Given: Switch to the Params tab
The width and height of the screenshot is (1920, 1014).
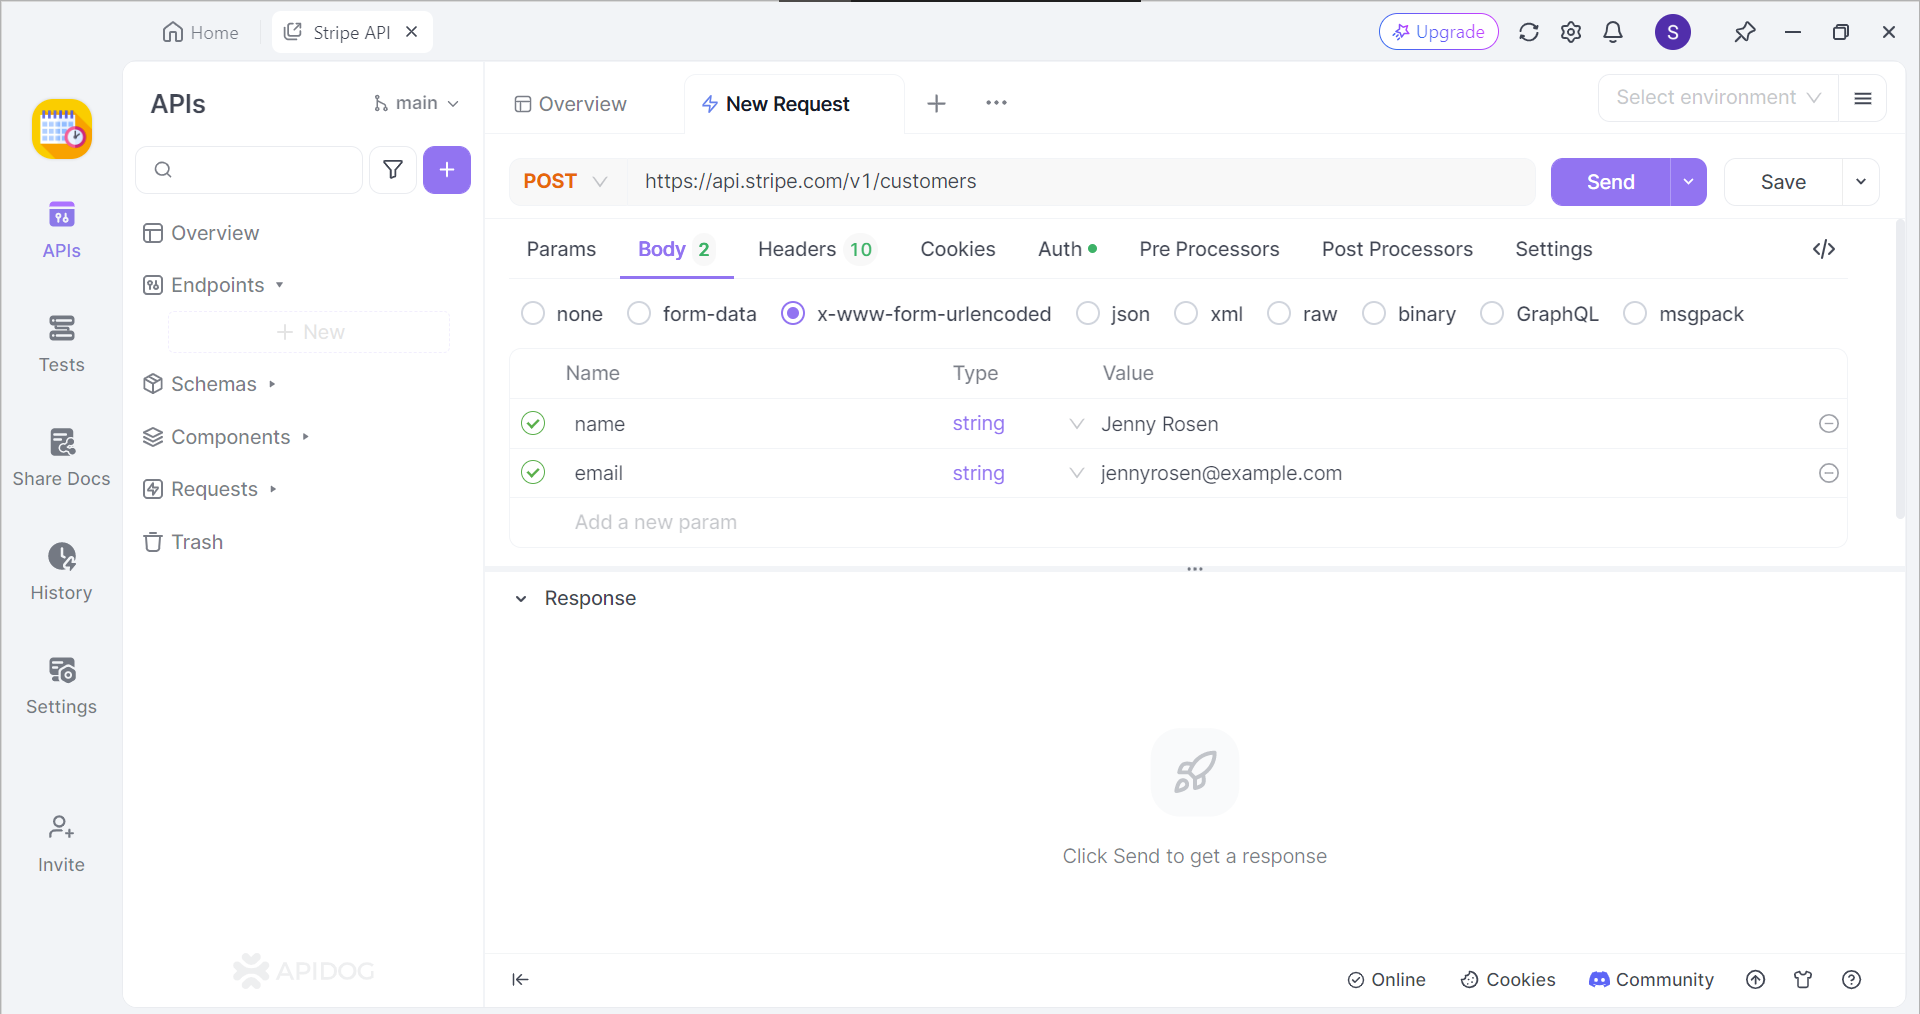Looking at the screenshot, I should coord(561,249).
